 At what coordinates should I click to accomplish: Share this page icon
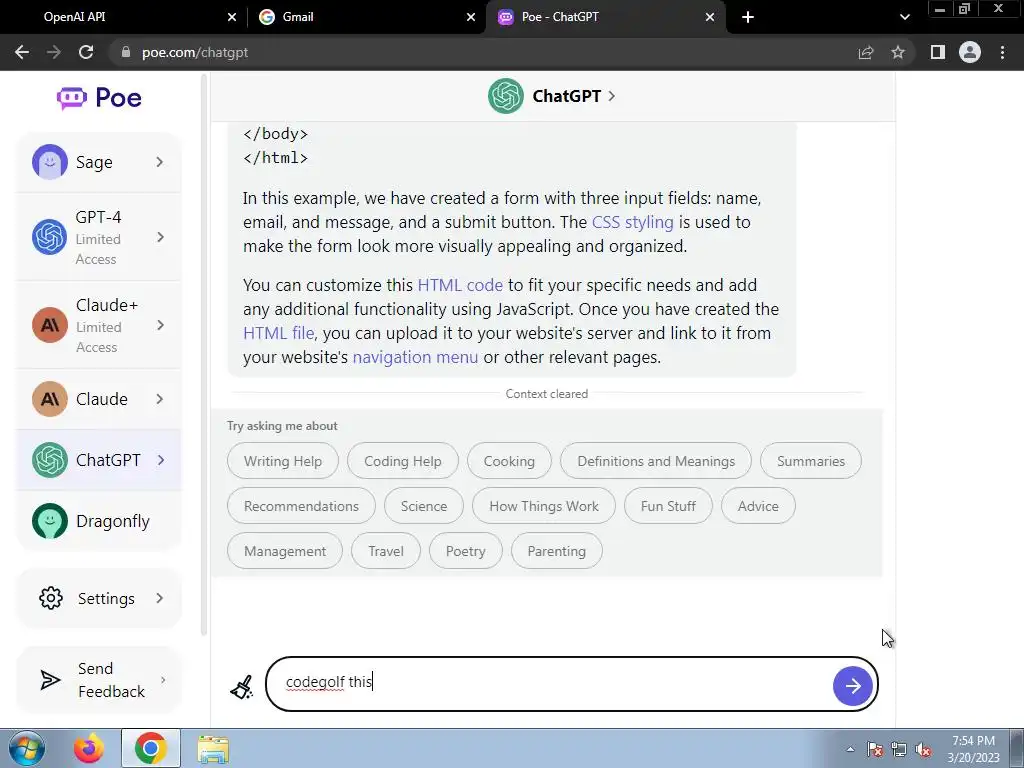866,52
